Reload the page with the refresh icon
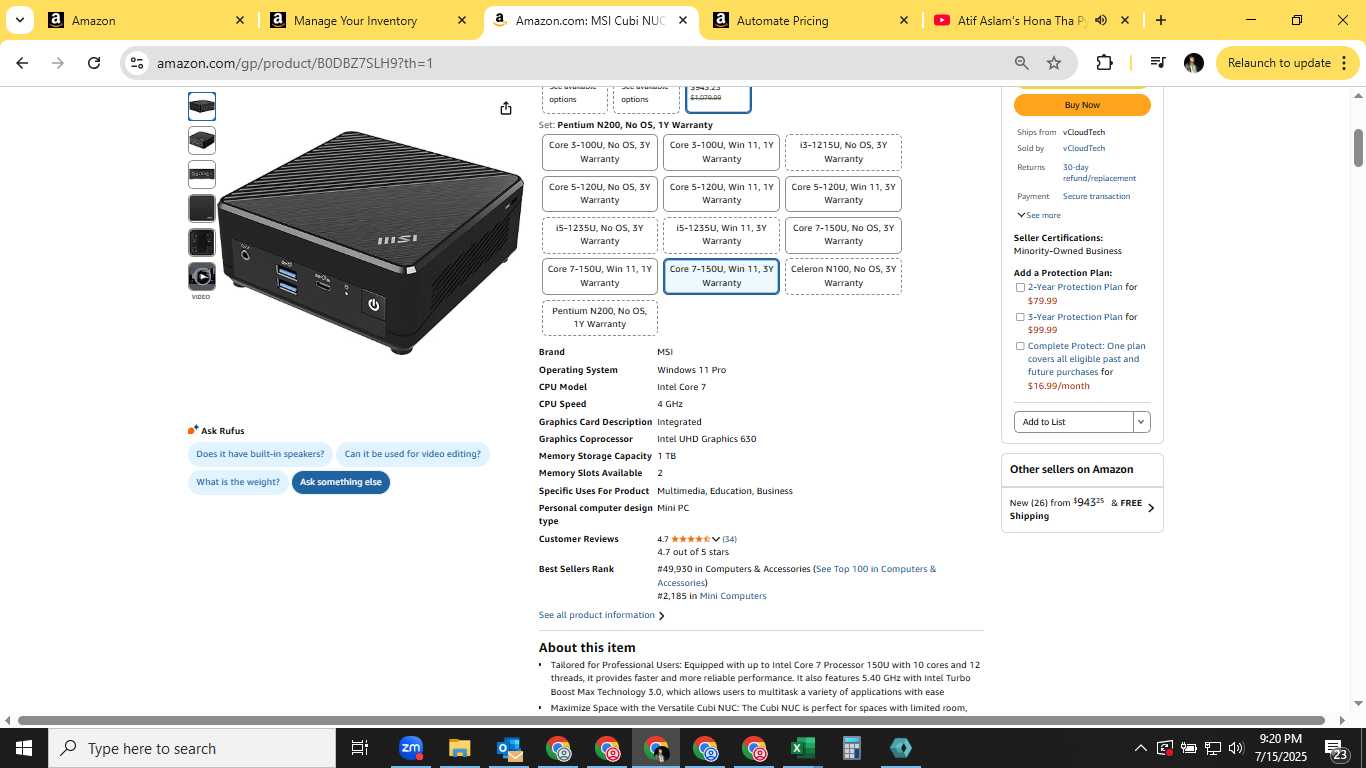This screenshot has height=768, width=1366. point(94,63)
